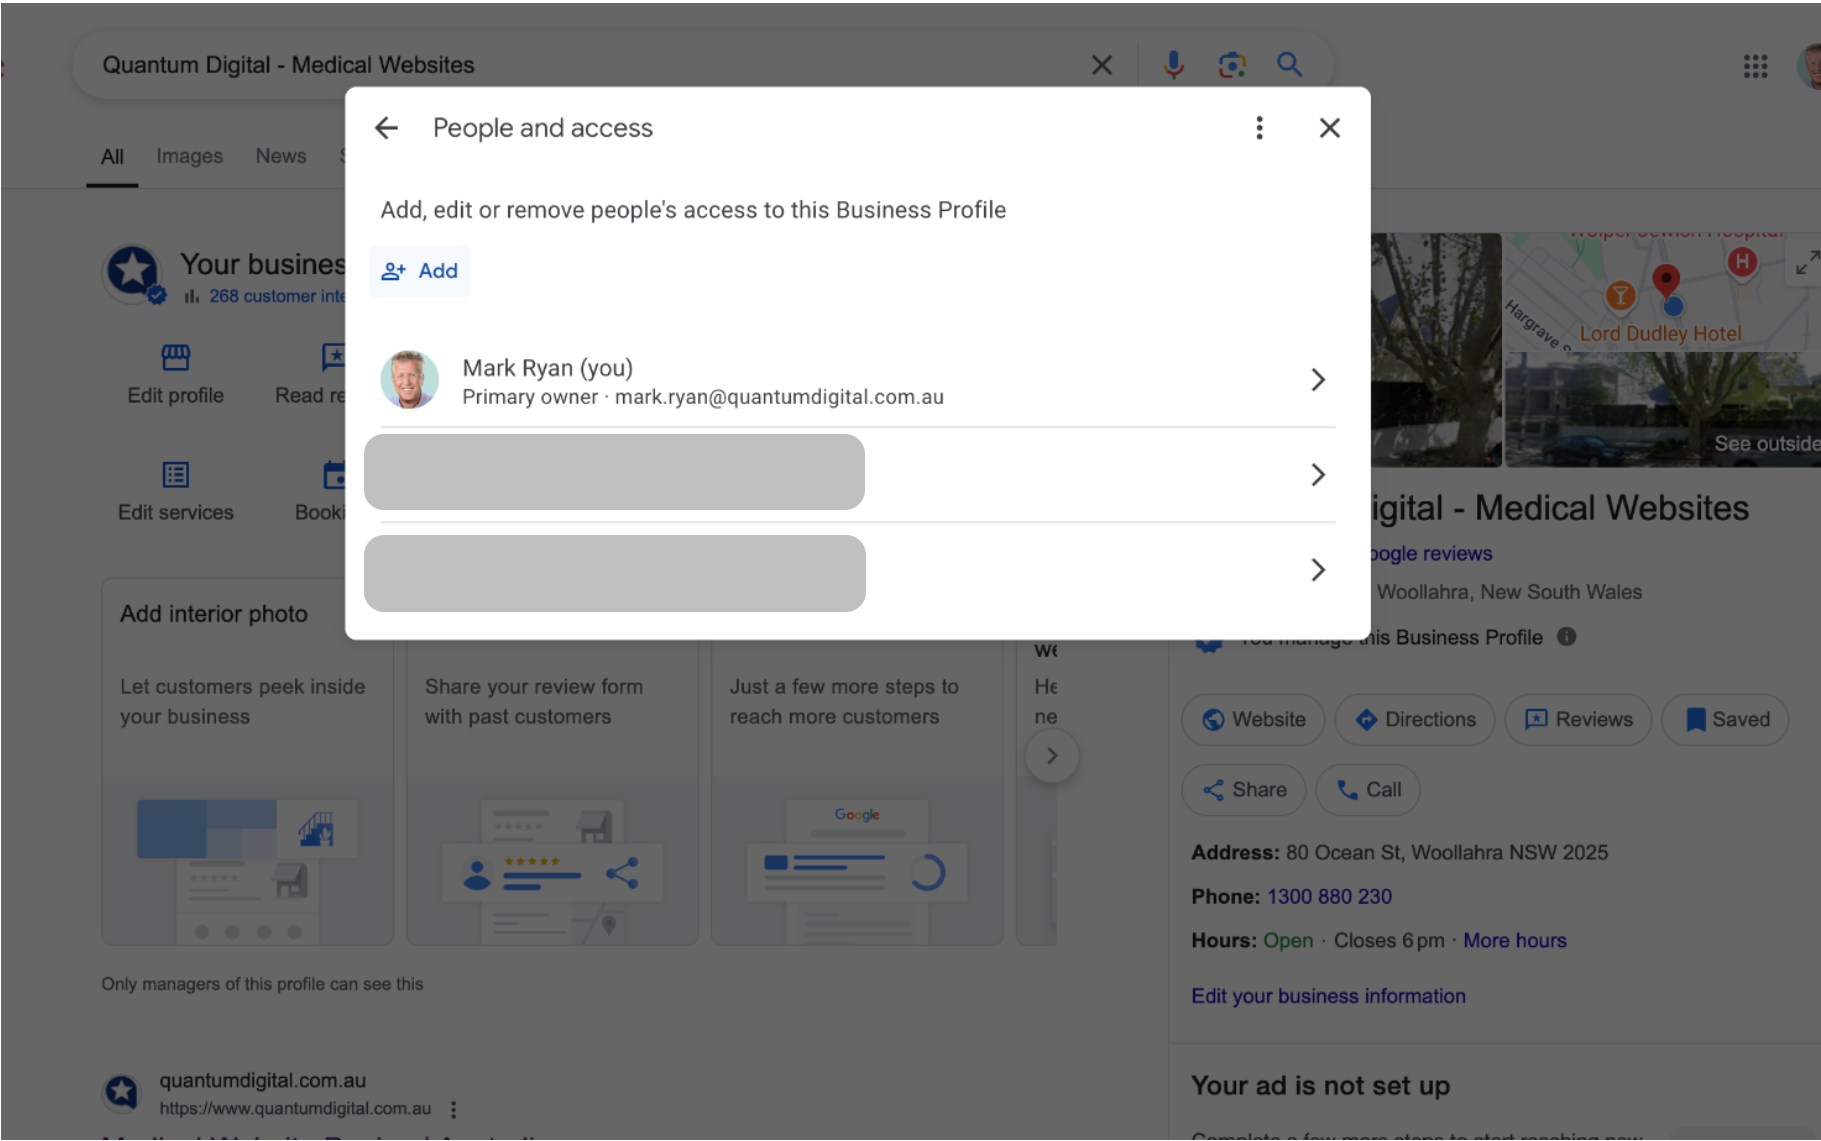1821x1141 pixels.
Task: Open More hours link
Action: pyautogui.click(x=1515, y=941)
